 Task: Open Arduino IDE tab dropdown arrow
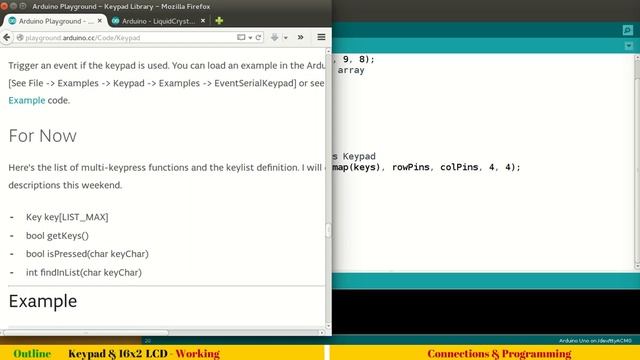629,46
